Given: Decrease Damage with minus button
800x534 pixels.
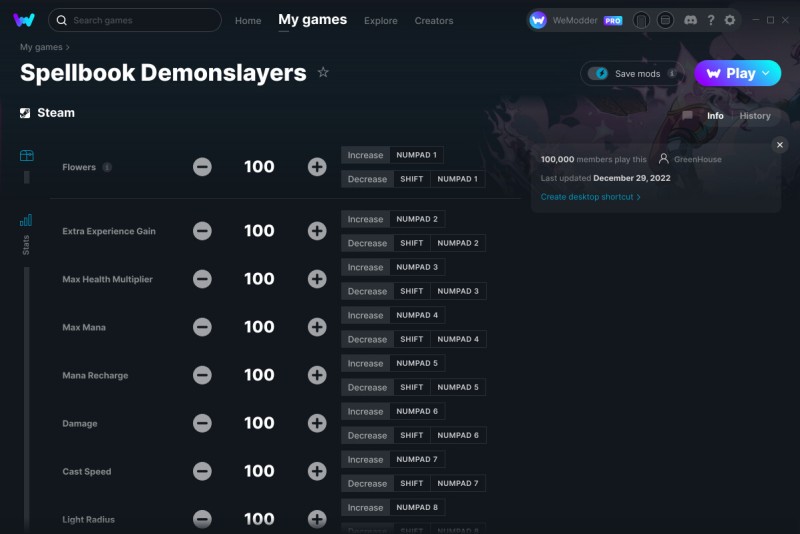Looking at the screenshot, I should coord(202,423).
